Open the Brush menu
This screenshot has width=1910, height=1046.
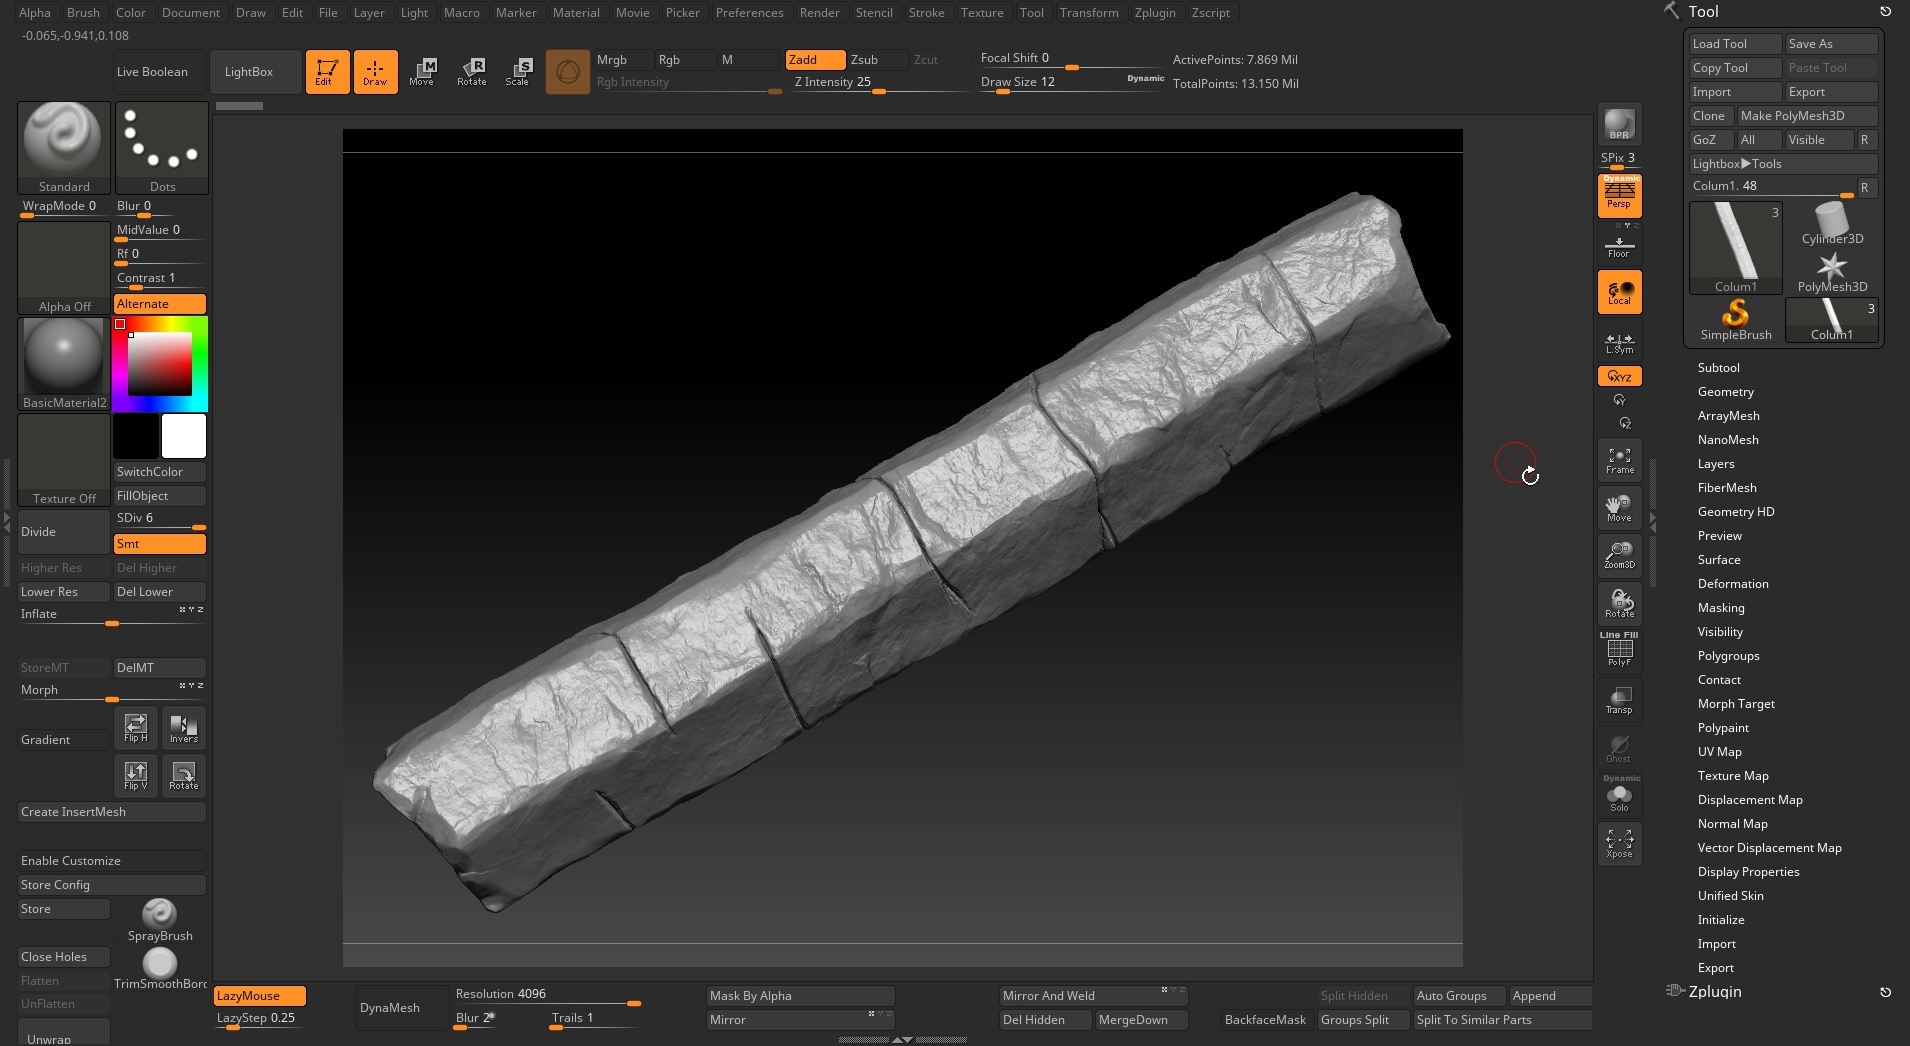(x=83, y=13)
